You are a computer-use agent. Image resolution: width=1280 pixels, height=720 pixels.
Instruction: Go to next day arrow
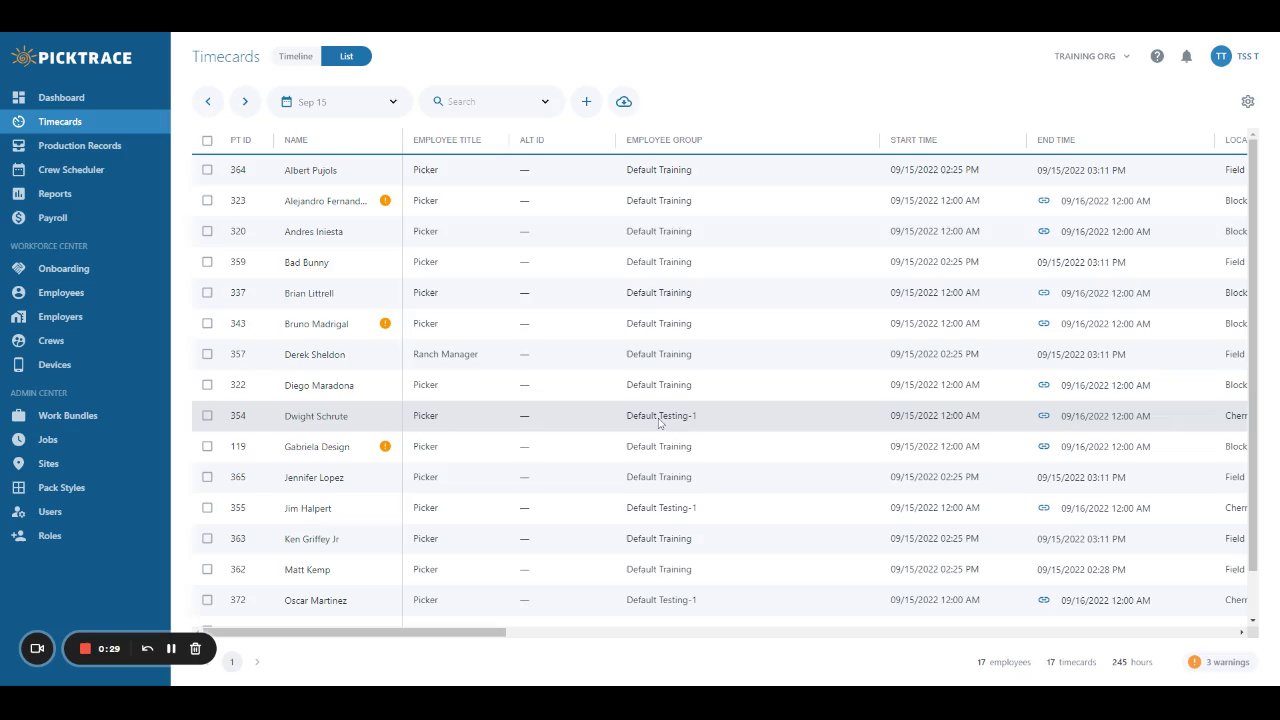click(245, 101)
